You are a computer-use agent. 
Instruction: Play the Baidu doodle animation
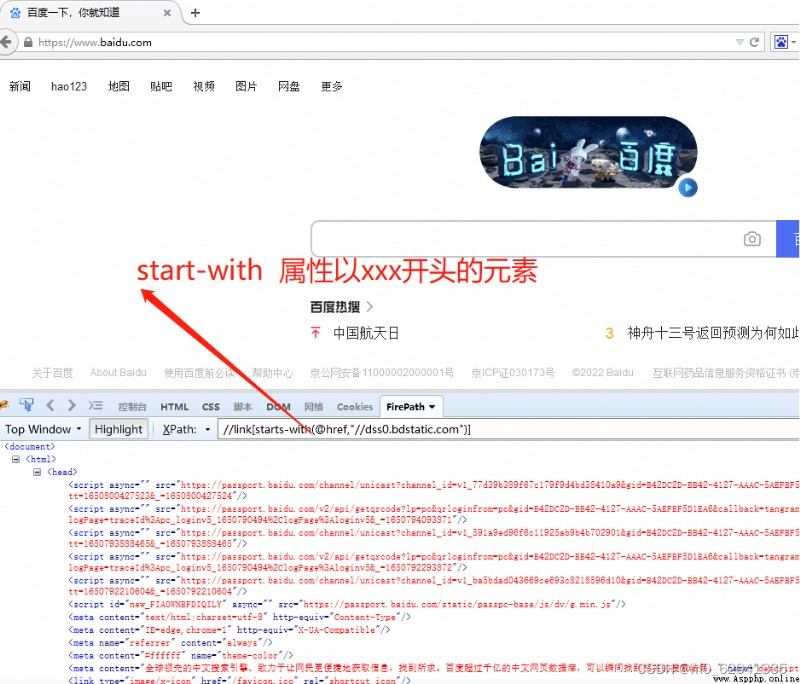pos(688,187)
